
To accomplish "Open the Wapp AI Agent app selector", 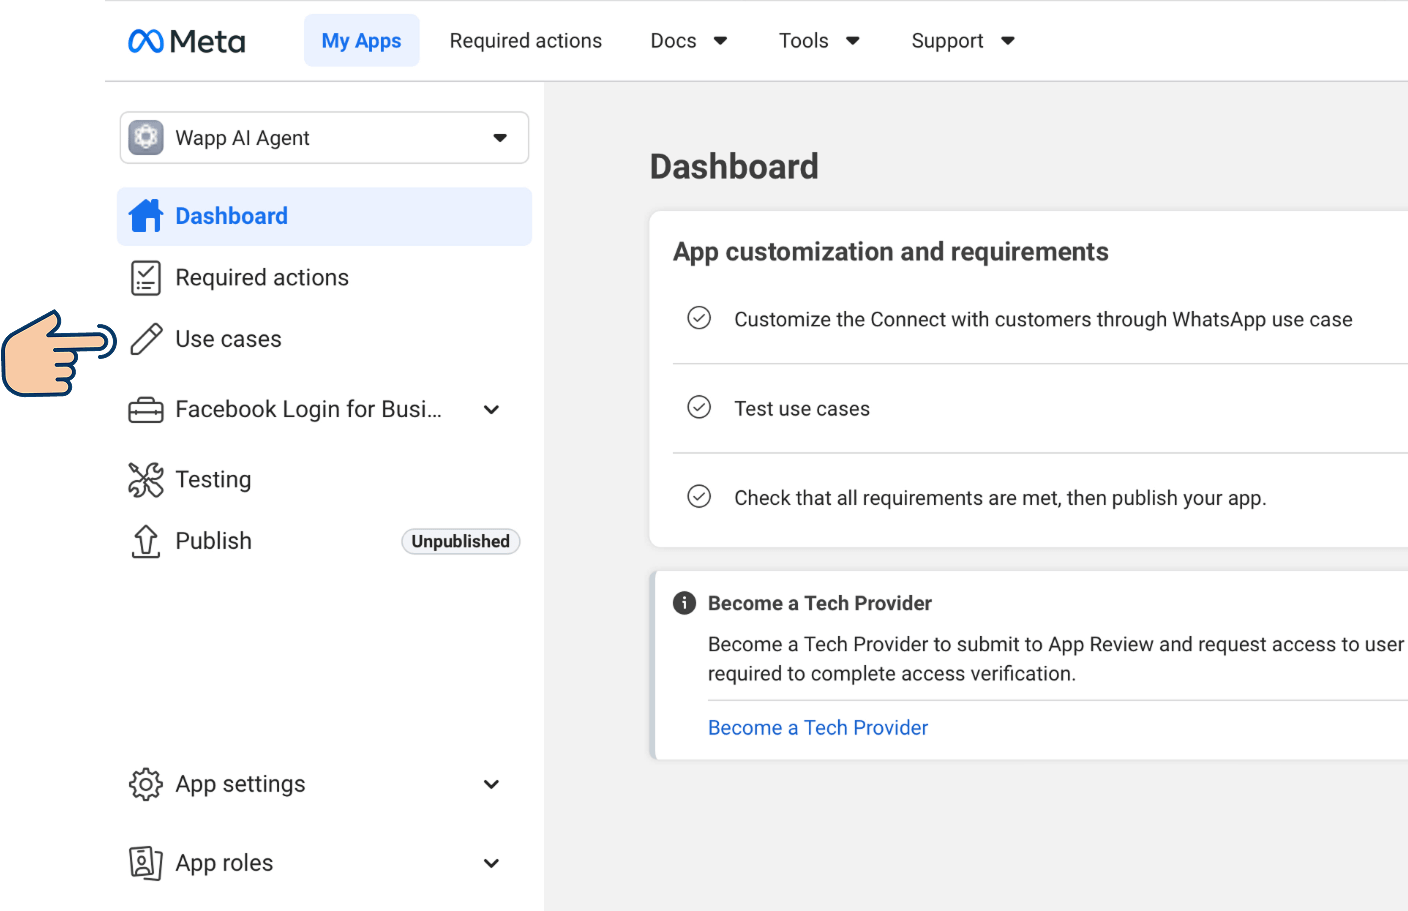I will (x=324, y=138).
